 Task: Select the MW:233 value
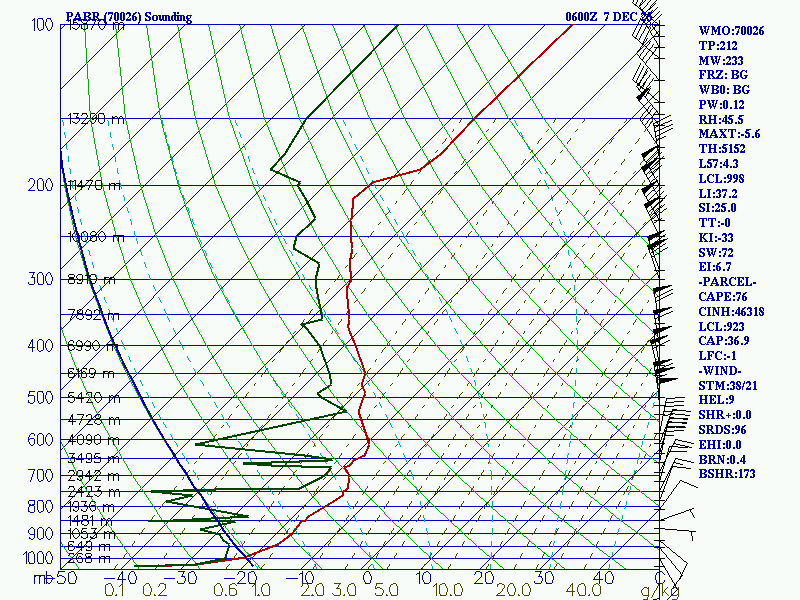pos(721,61)
